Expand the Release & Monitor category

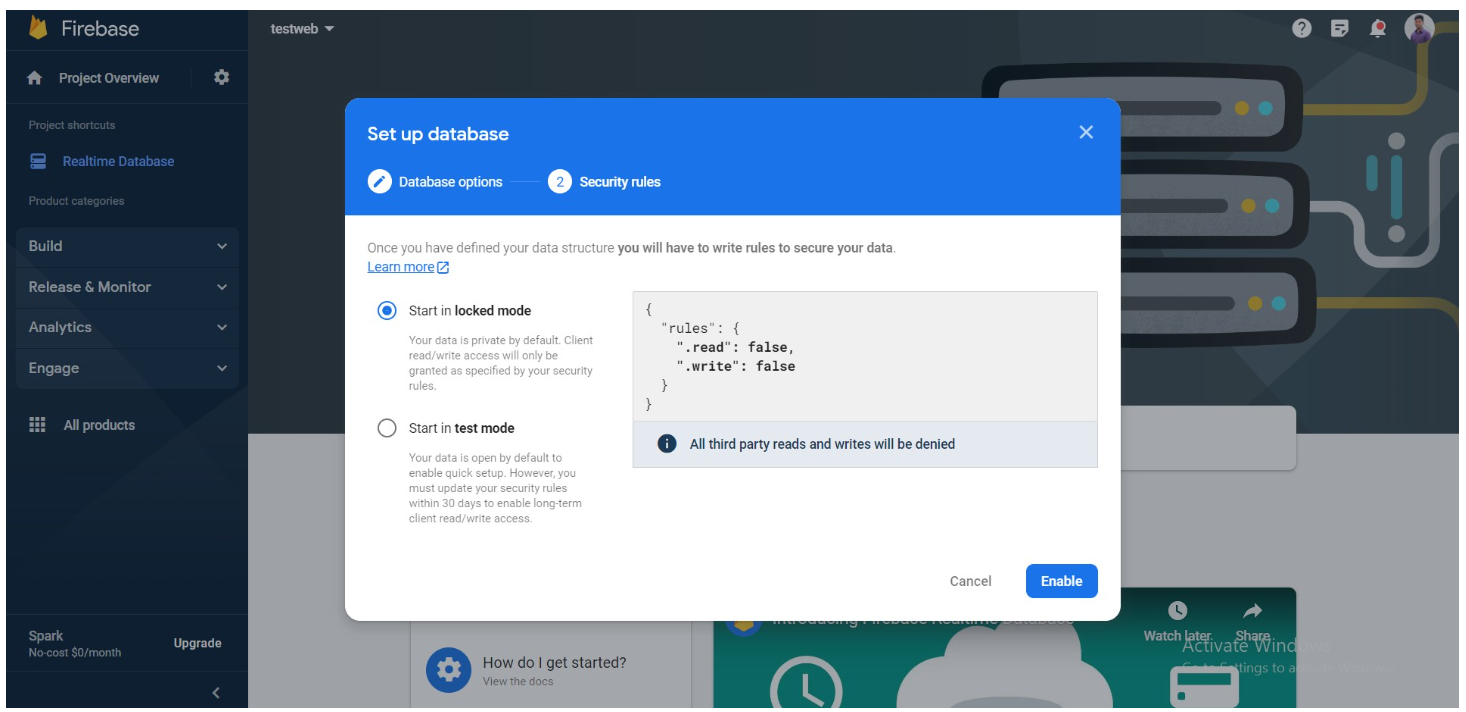128,287
